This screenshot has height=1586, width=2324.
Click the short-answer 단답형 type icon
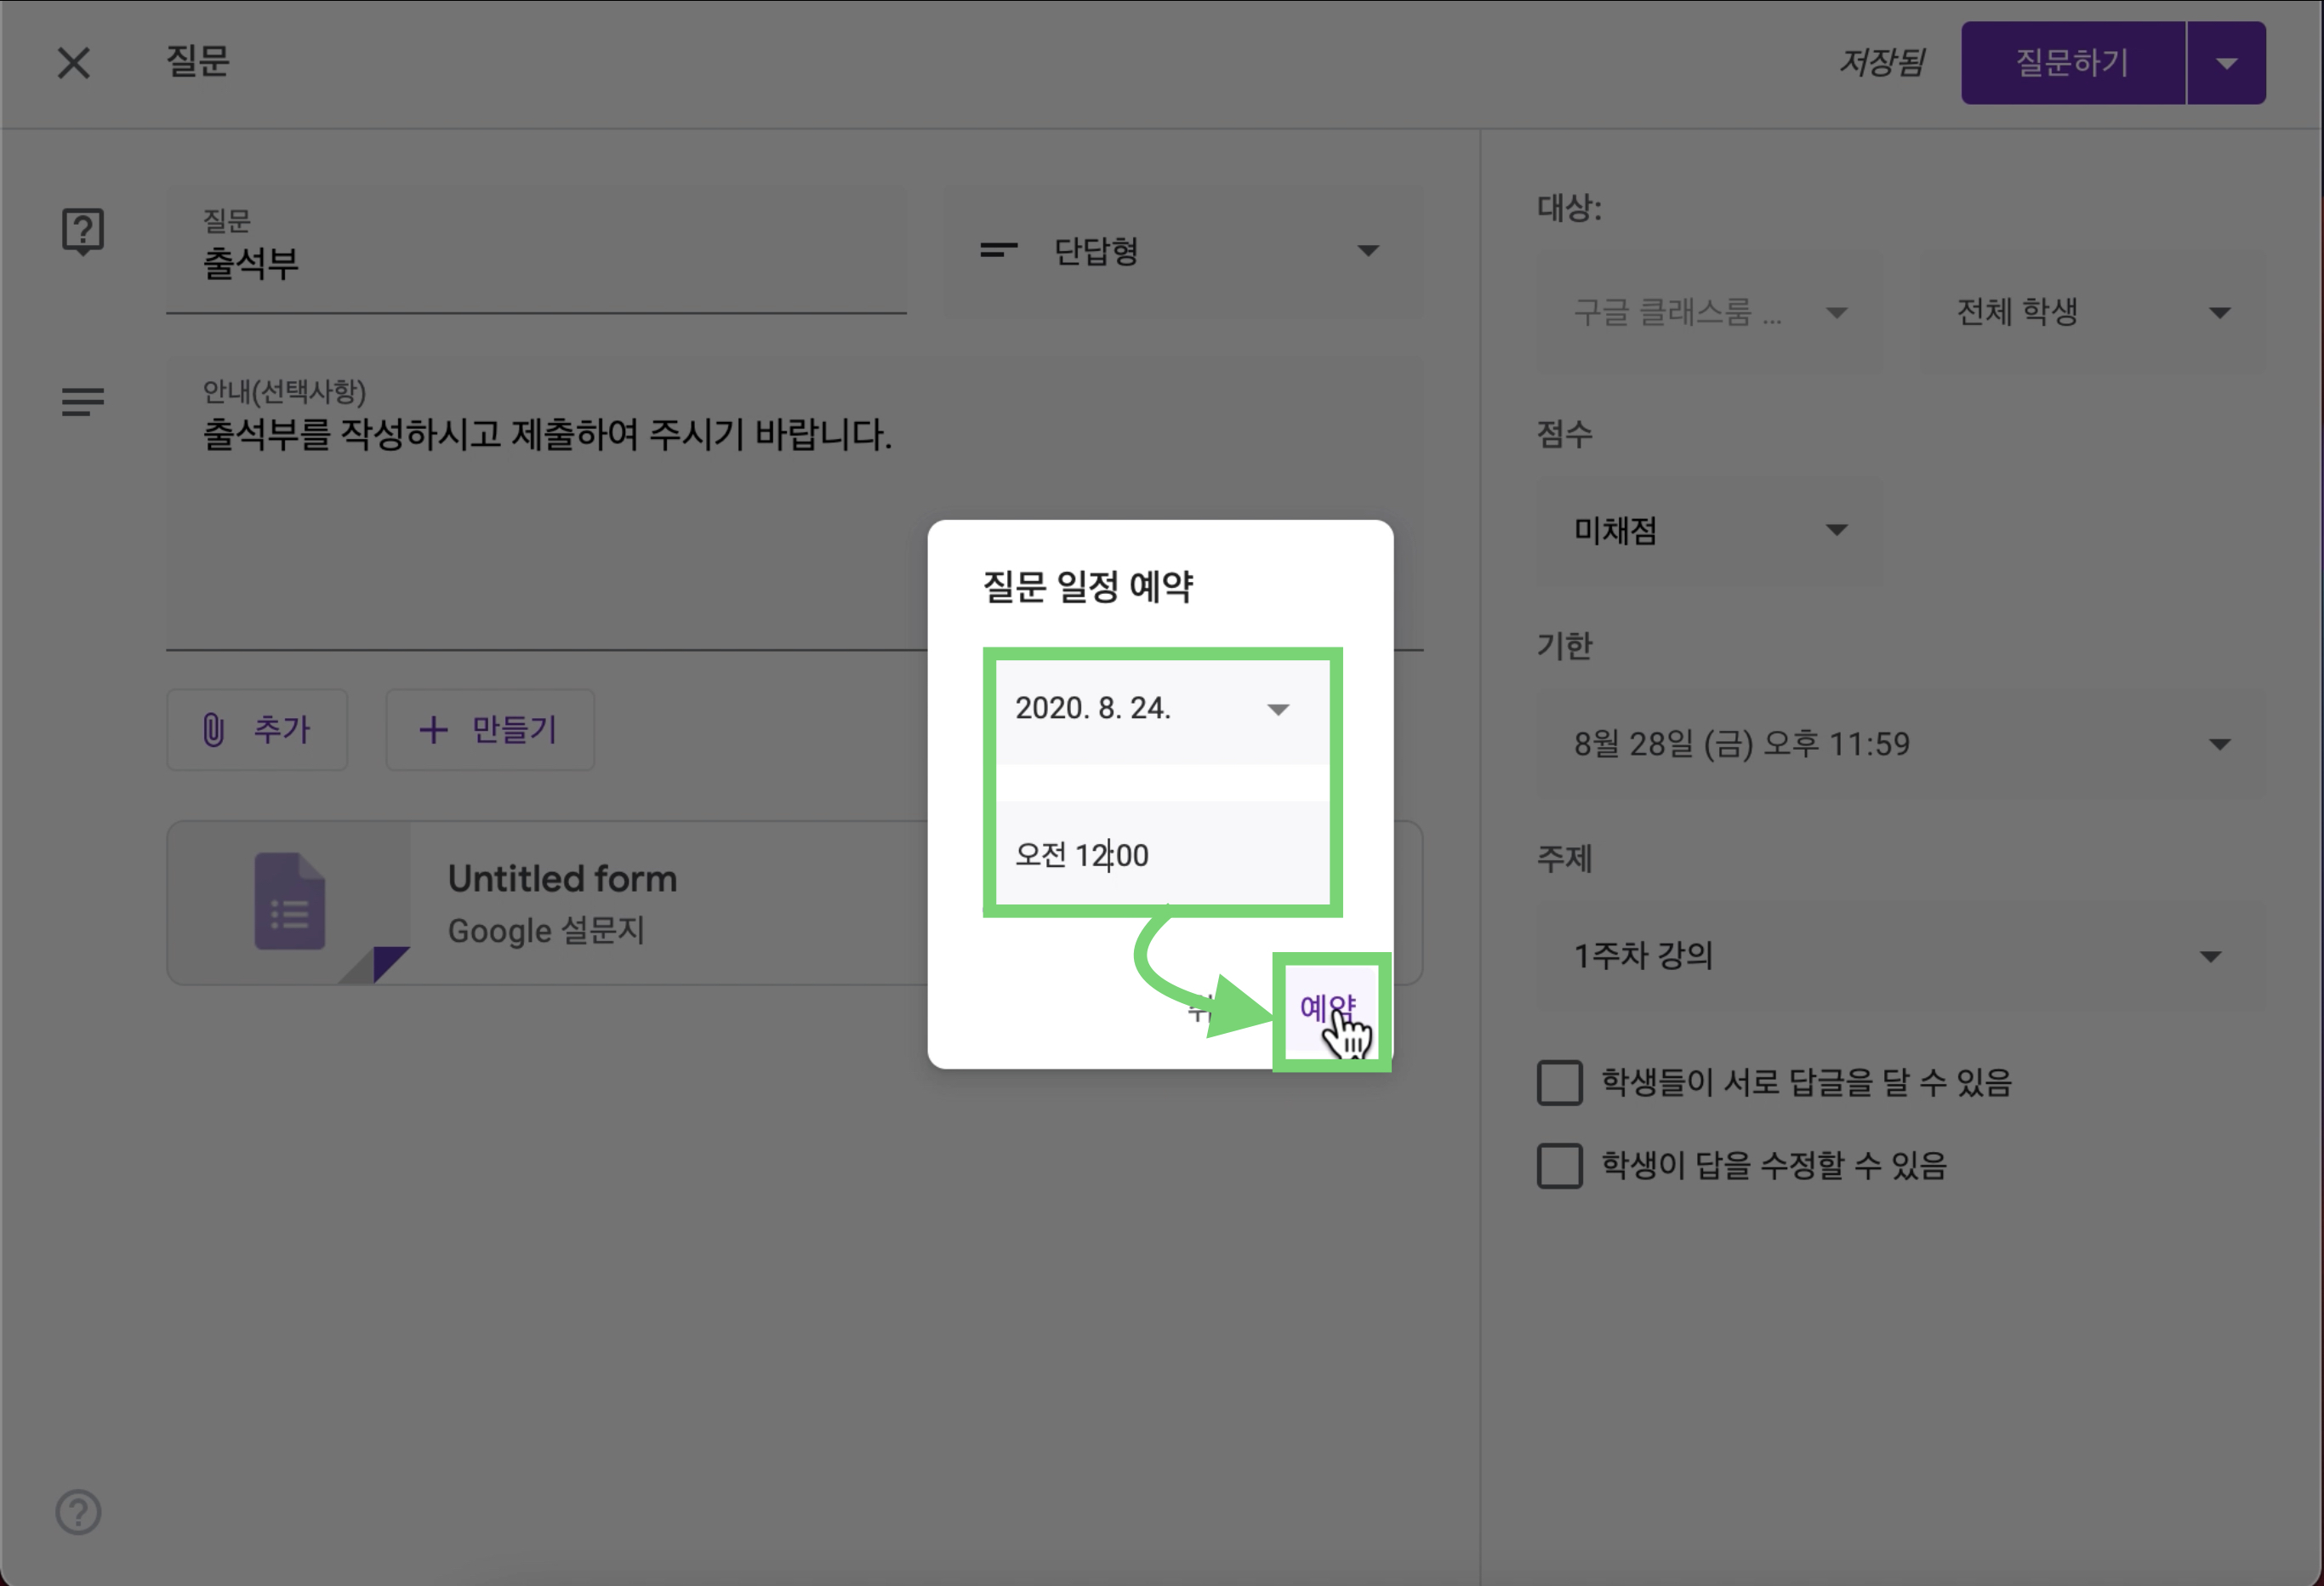pyautogui.click(x=999, y=250)
